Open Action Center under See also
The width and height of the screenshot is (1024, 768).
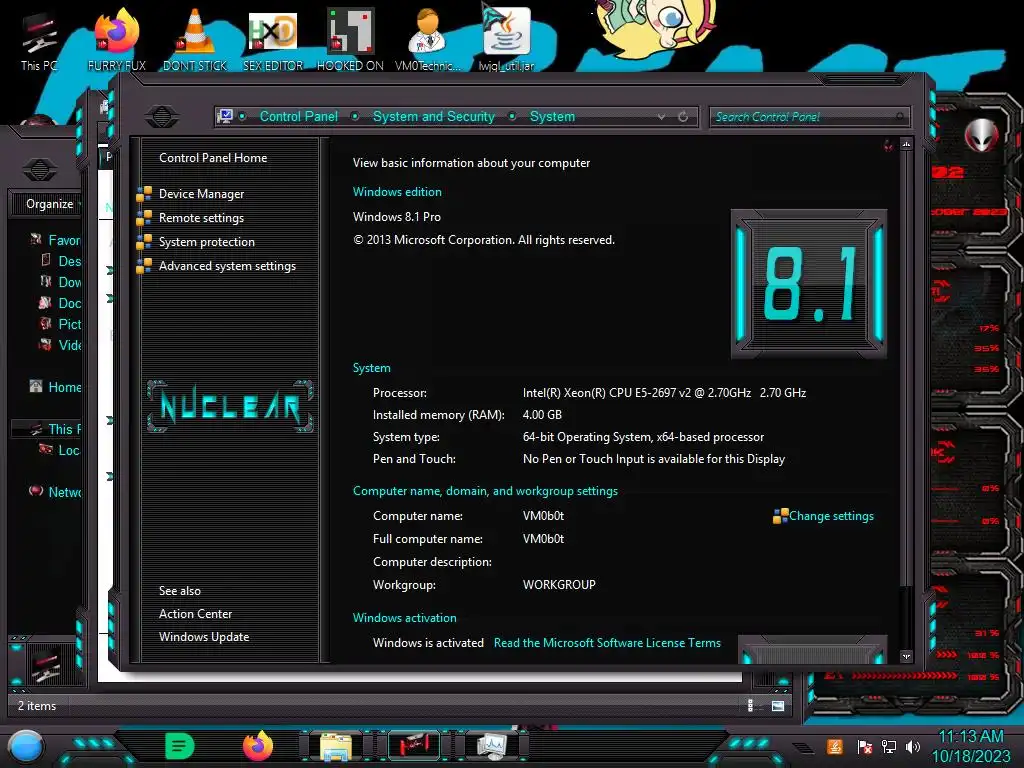click(x=195, y=614)
